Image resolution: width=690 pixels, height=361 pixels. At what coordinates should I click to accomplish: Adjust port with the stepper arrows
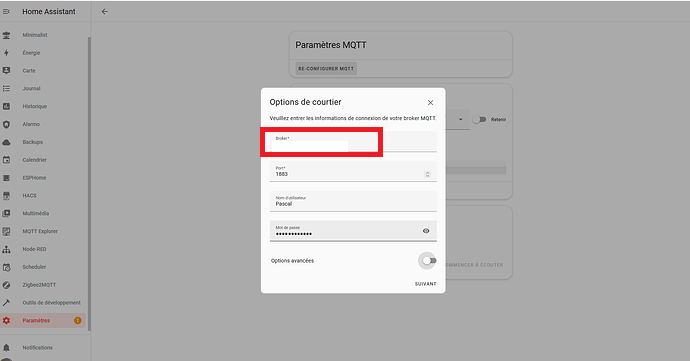point(427,174)
